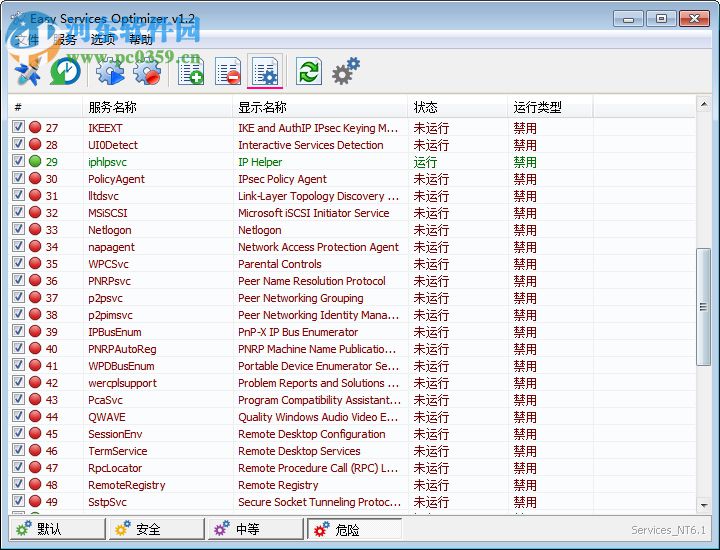Screen dimensions: 720x550
Task: Select the 默认 preset button
Action: coord(57,529)
